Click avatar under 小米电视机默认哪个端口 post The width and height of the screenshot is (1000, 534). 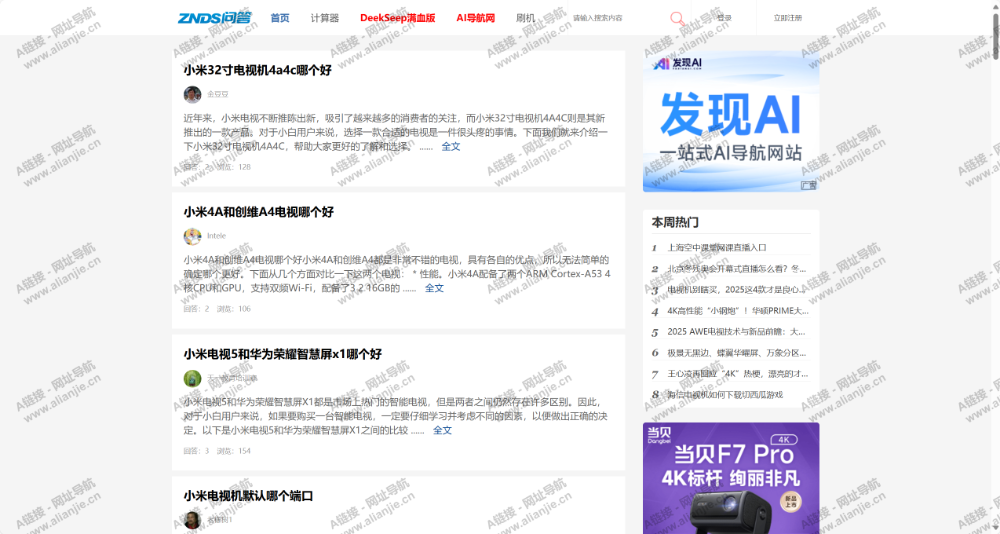click(x=193, y=520)
